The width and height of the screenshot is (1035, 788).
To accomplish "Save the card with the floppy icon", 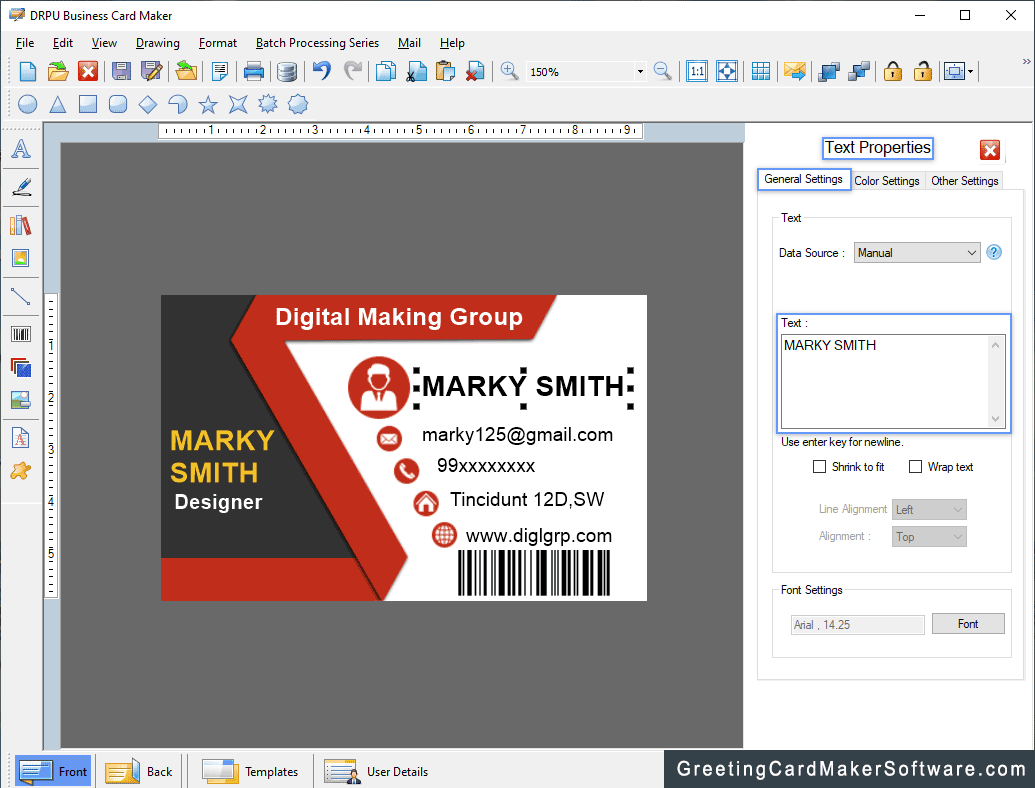I will (121, 71).
